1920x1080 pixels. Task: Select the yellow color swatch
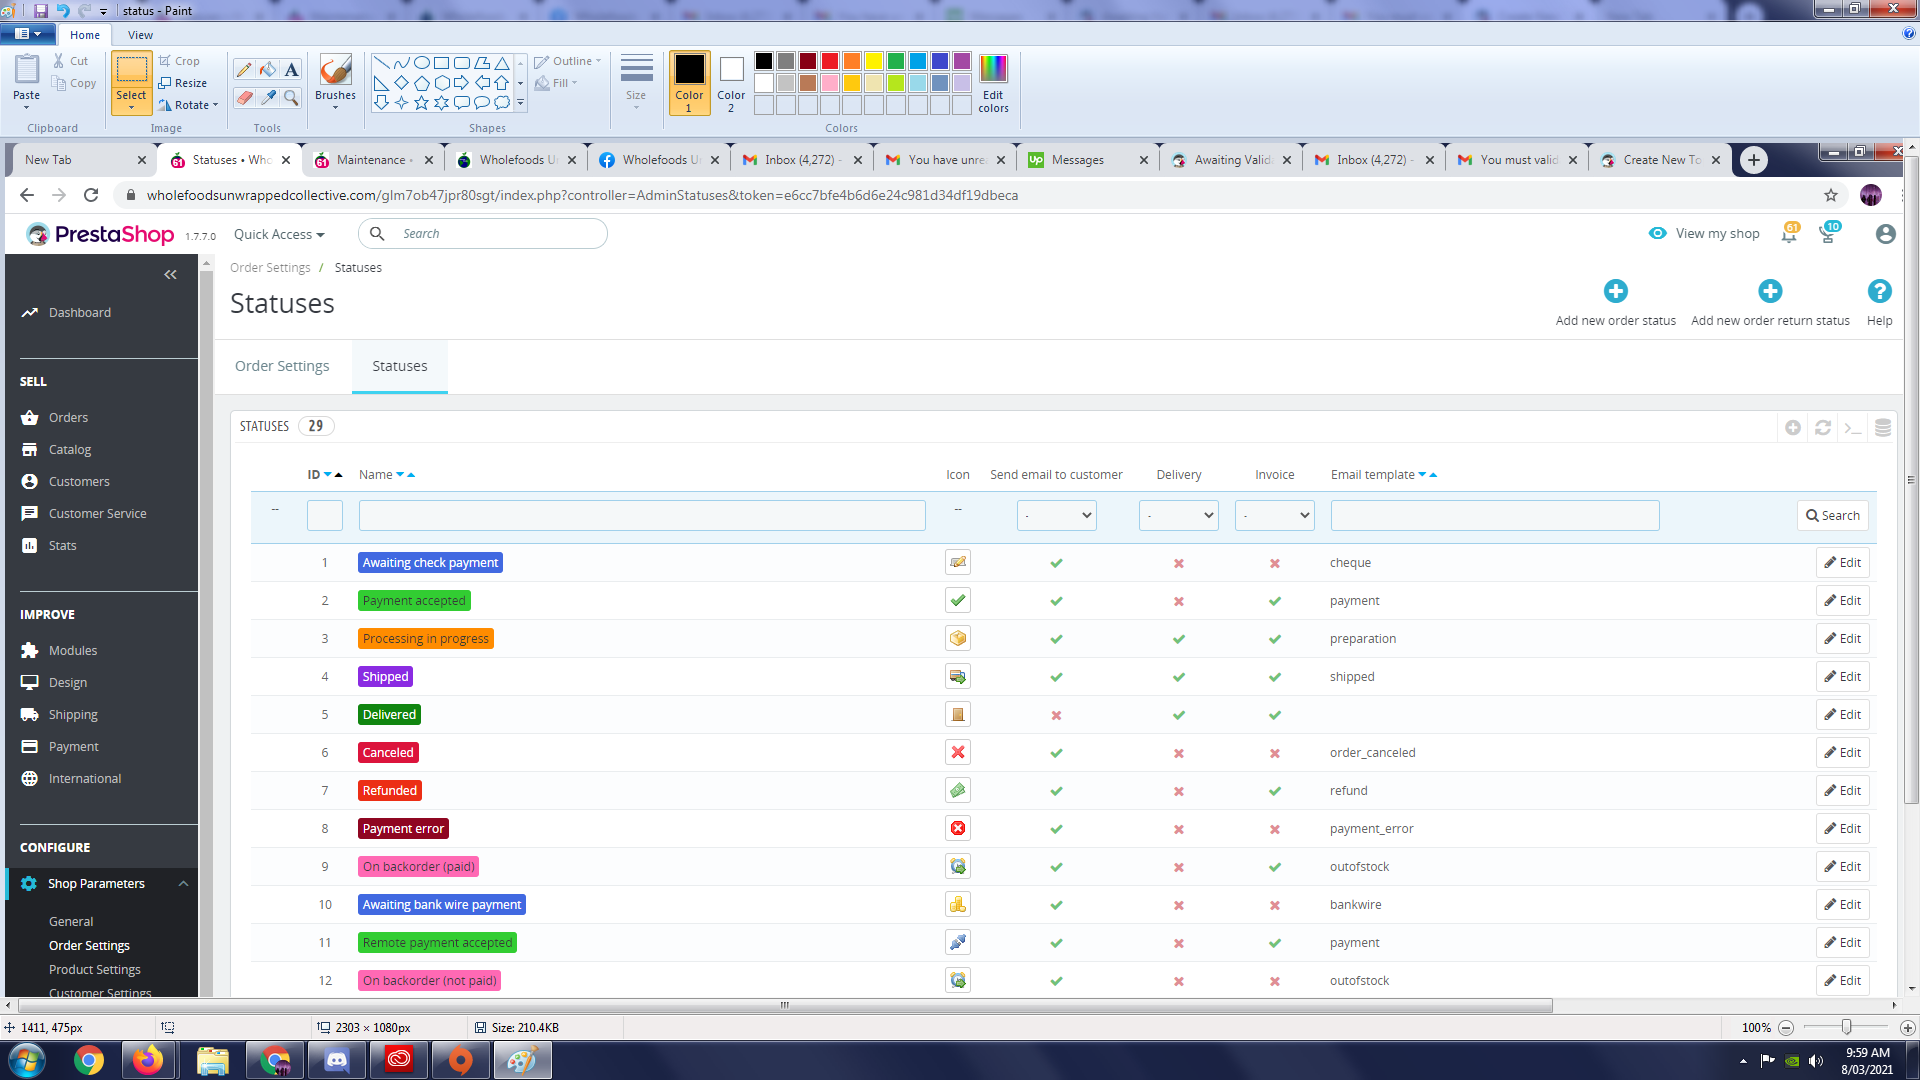874,61
